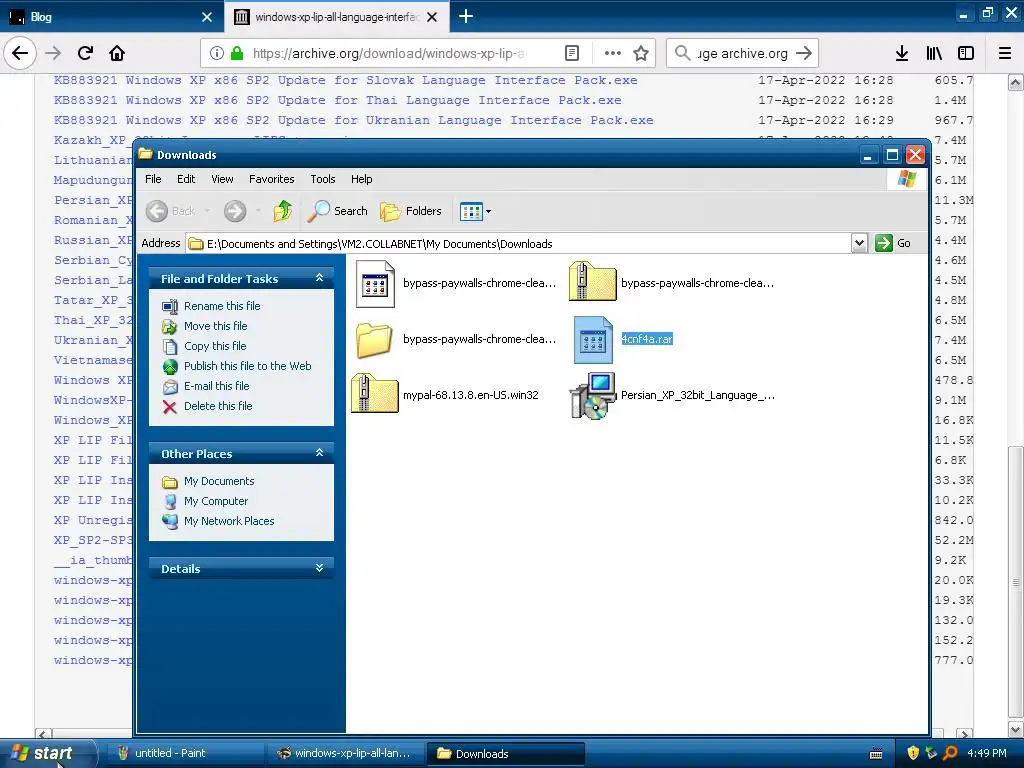Click the 4cnf4a.rar file name label

point(647,339)
